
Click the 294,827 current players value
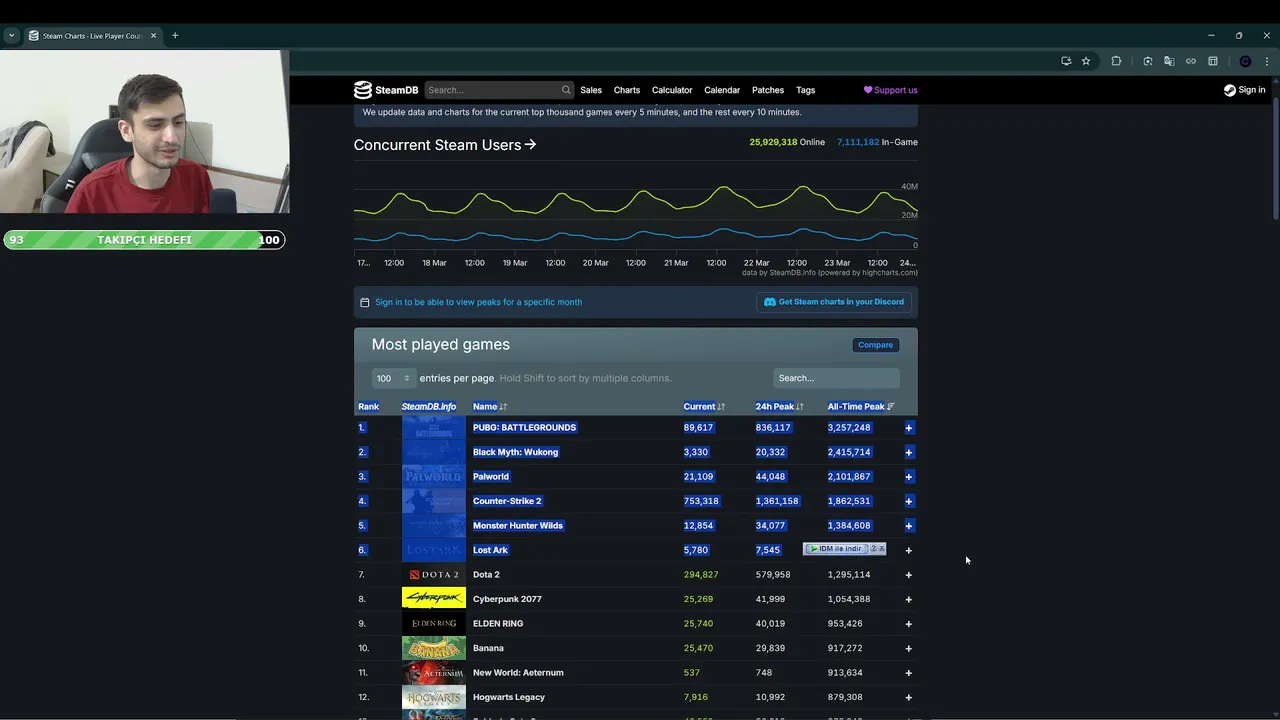701,575
